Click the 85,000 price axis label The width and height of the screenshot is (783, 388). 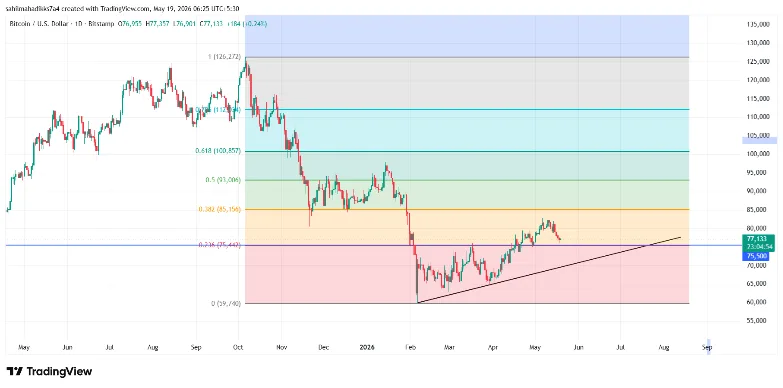tap(757, 210)
